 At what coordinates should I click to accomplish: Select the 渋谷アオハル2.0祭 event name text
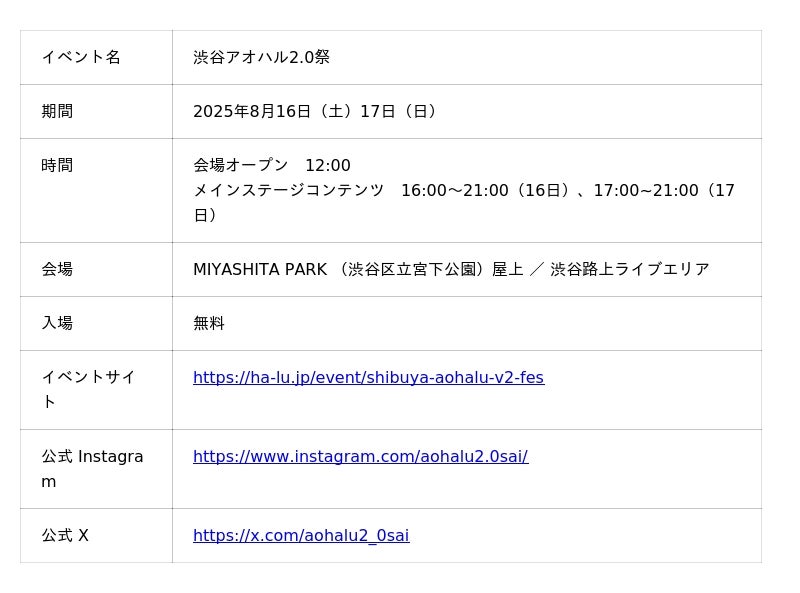click(x=261, y=57)
